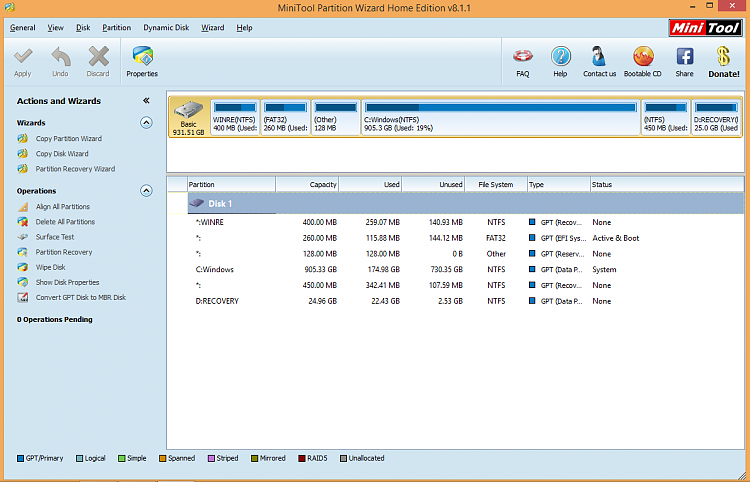
Task: Click Wipe Disk link
Action: 51,267
